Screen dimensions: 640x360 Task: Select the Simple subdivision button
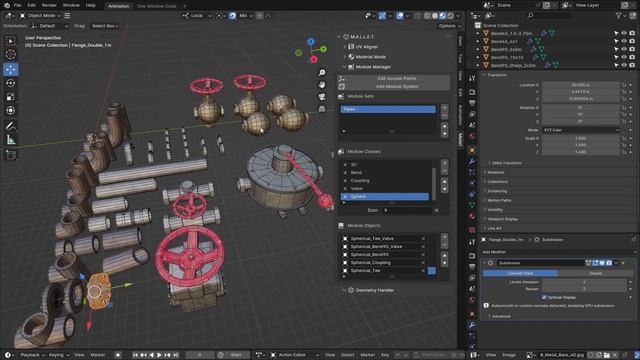(596, 273)
